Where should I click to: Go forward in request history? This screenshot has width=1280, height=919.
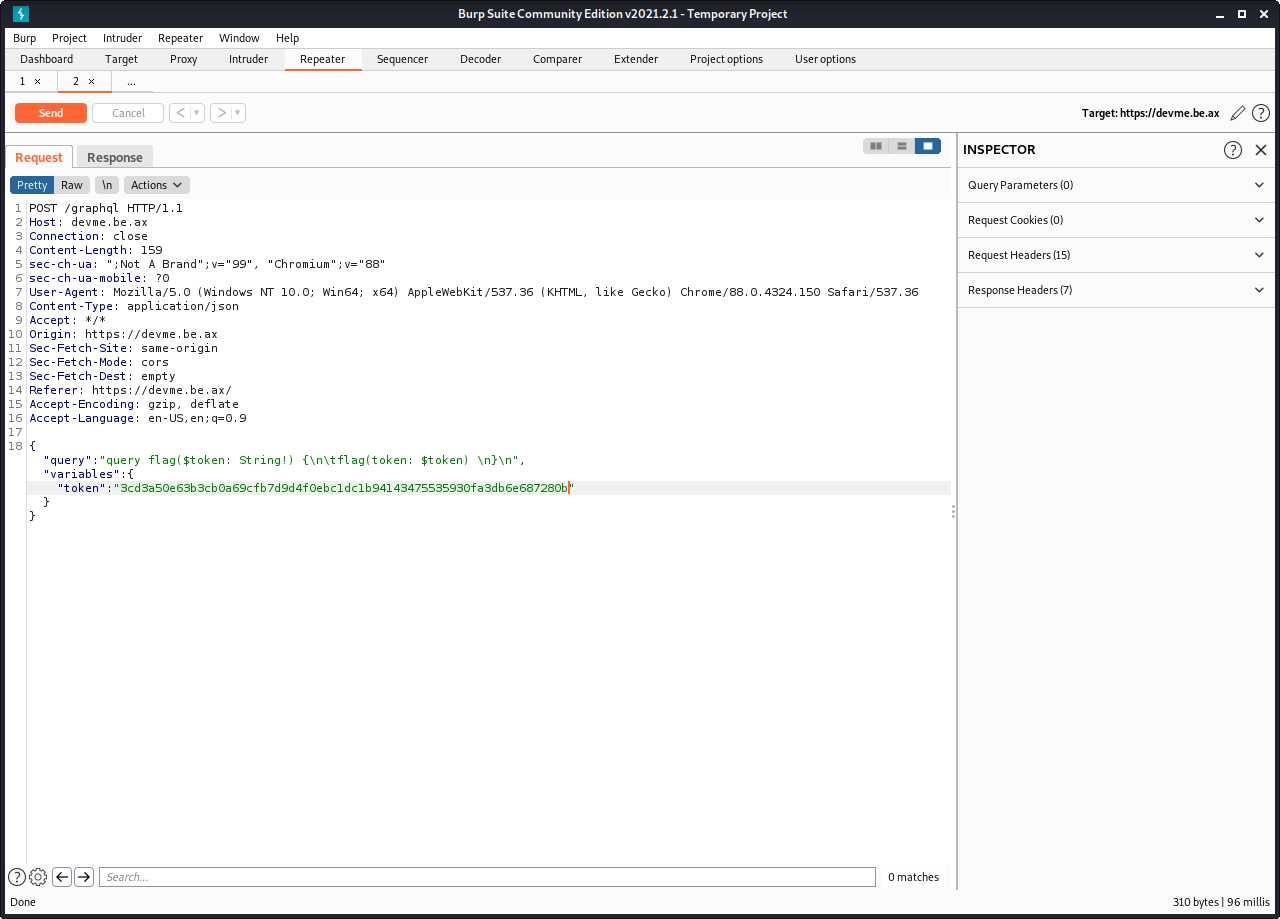tap(221, 113)
